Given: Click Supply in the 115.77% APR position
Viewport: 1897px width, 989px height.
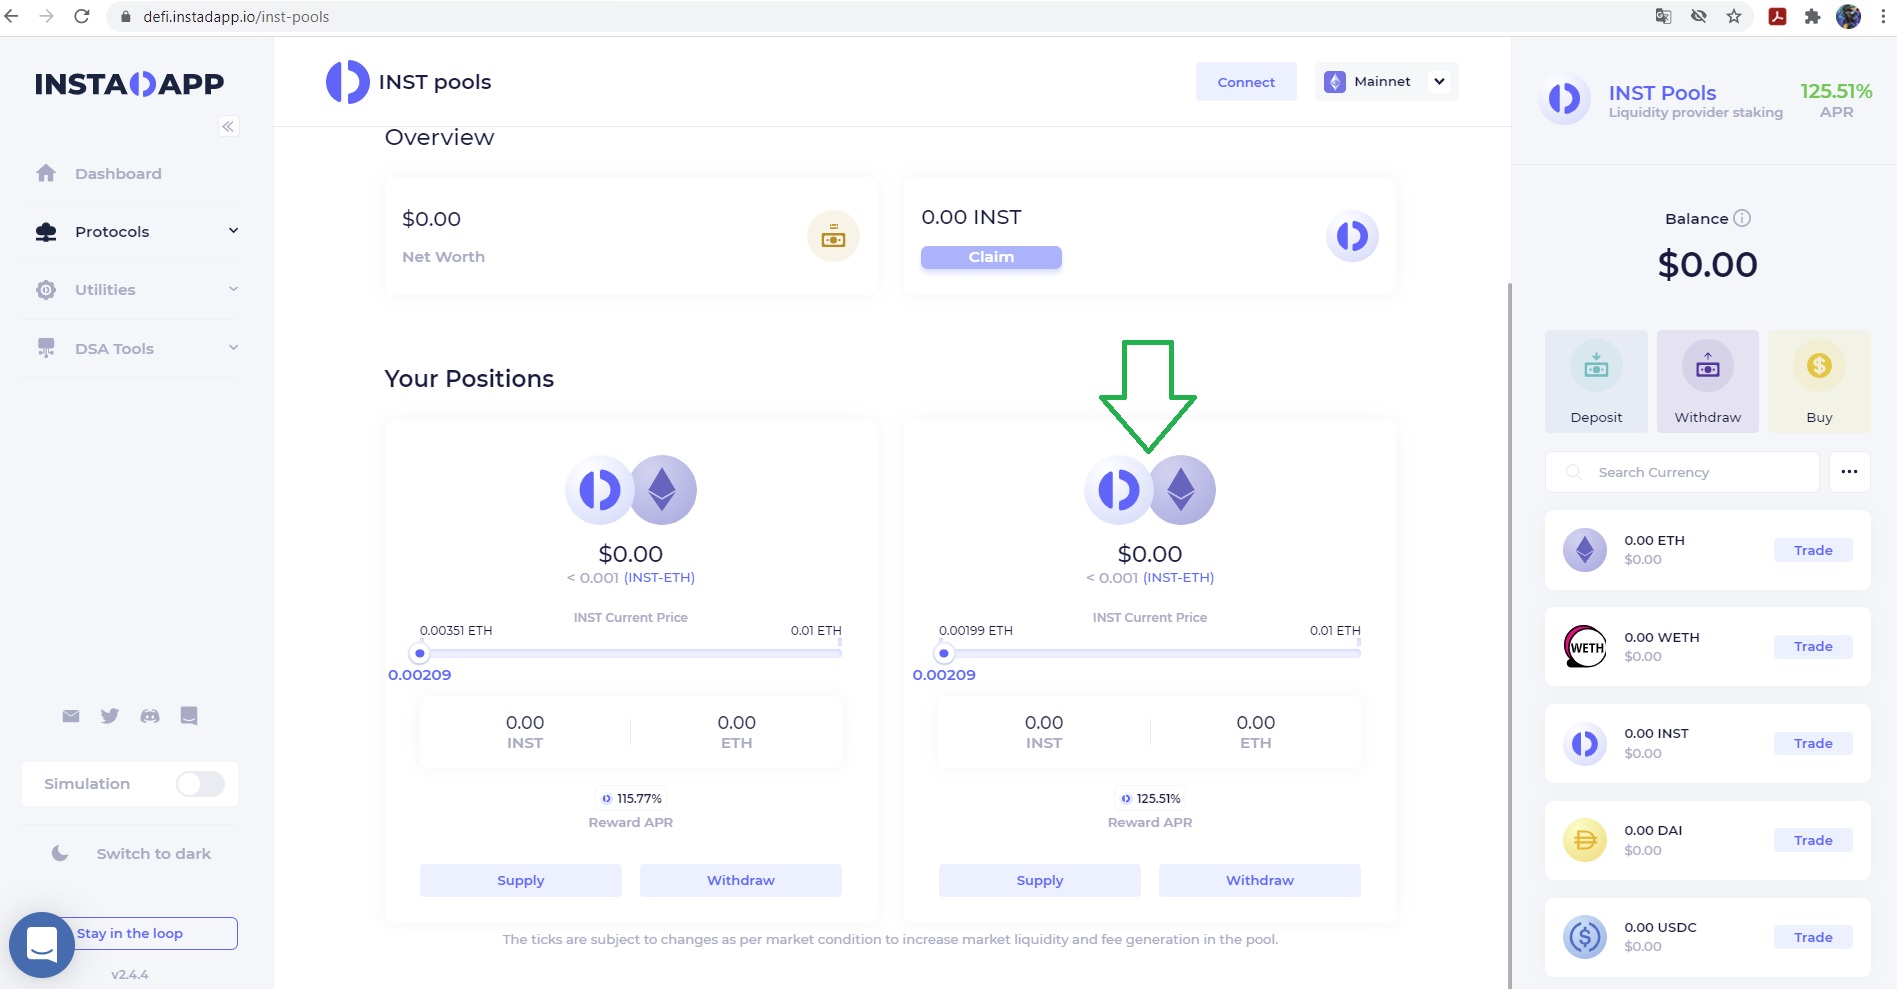Looking at the screenshot, I should [x=521, y=880].
